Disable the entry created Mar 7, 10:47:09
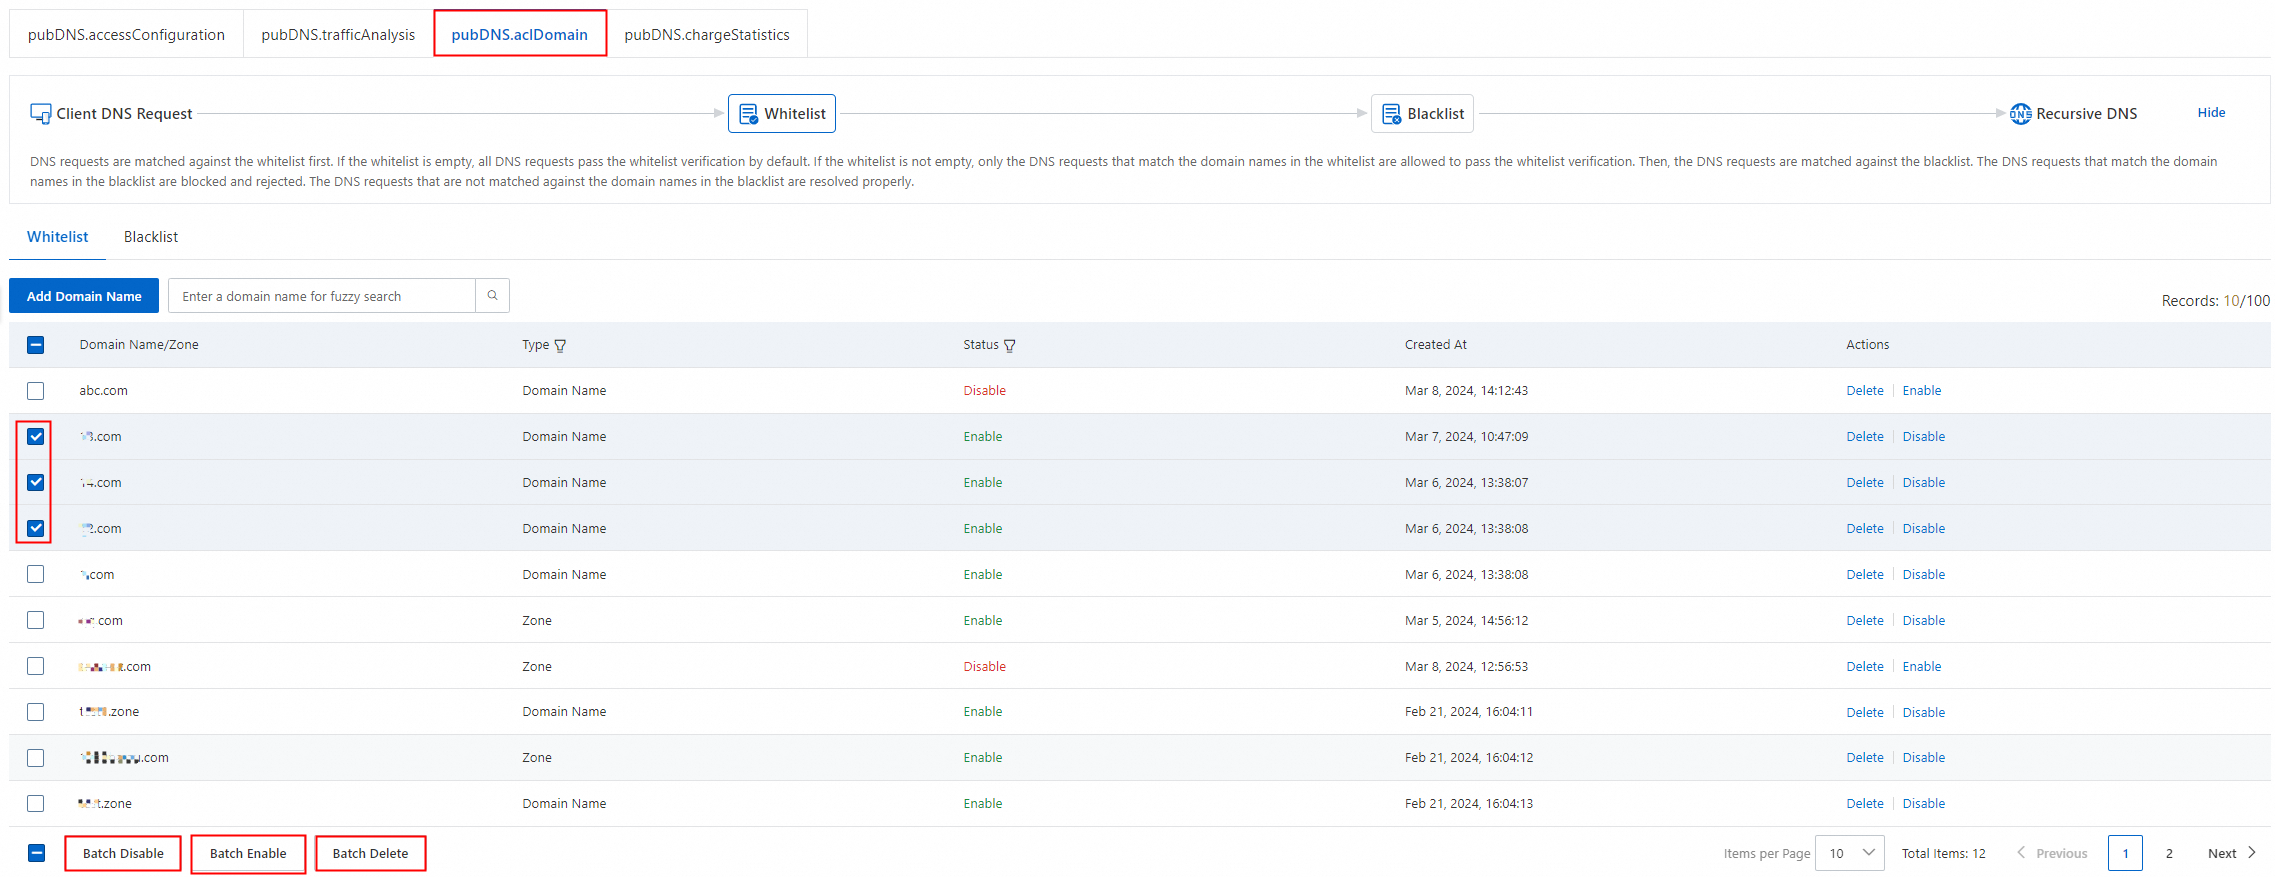Screen dimensions: 2275x877 click(x=1924, y=437)
